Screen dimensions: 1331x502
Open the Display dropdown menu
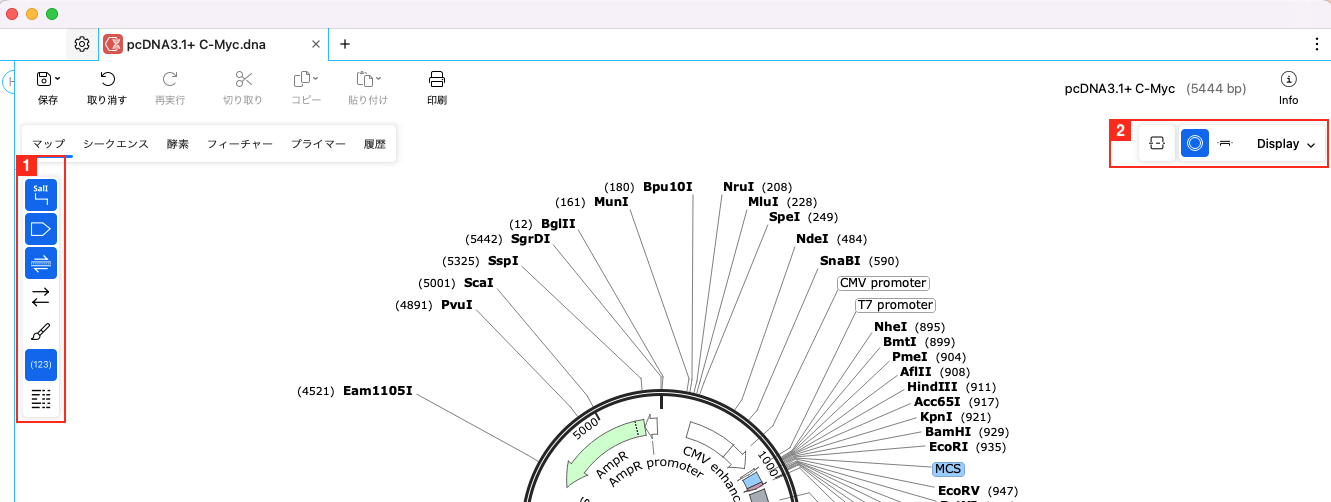click(1285, 144)
